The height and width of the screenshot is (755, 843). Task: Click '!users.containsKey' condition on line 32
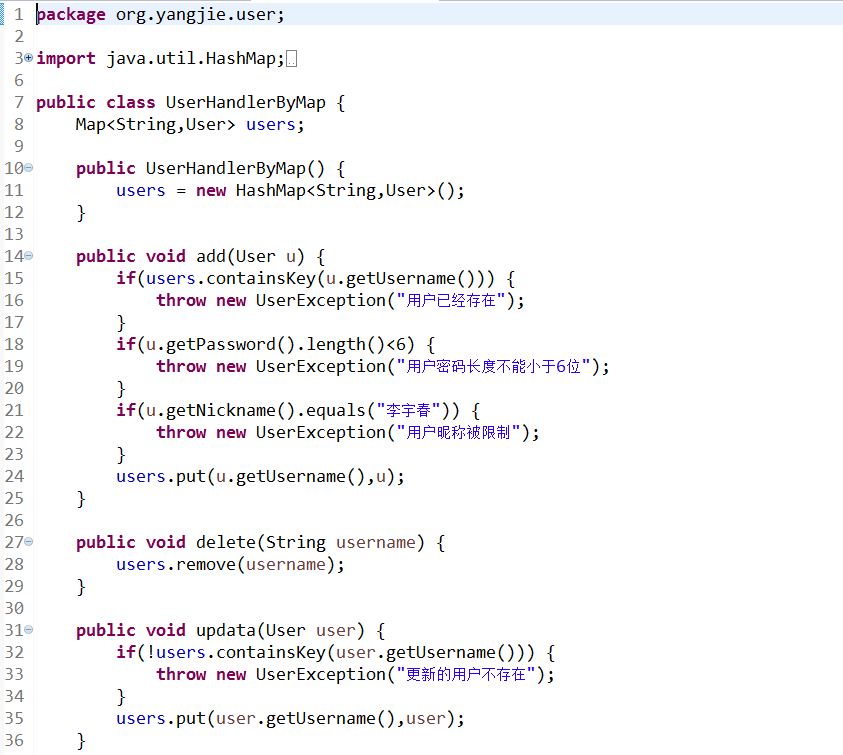pyautogui.click(x=235, y=653)
